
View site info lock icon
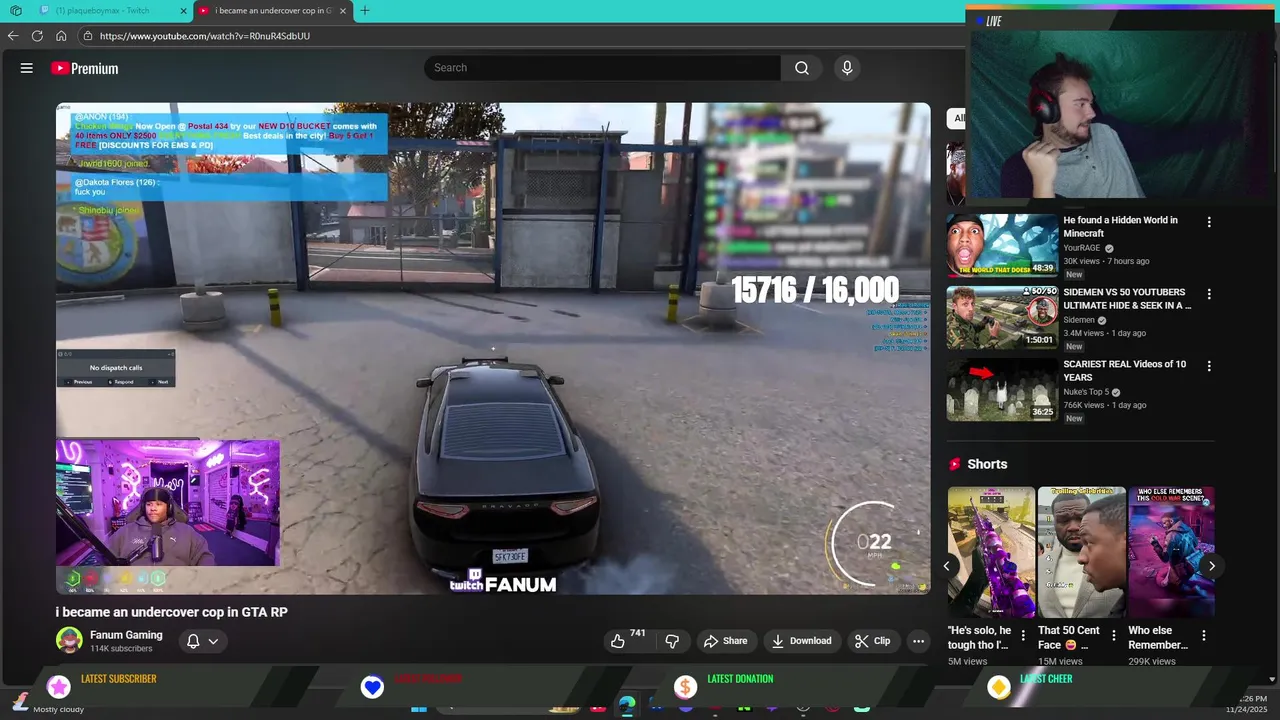coord(88,36)
